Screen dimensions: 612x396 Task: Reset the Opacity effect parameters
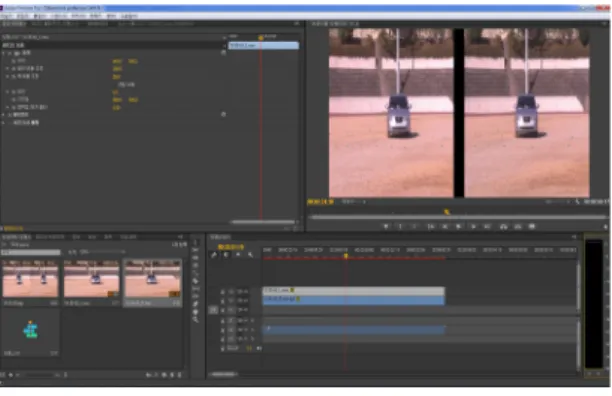tap(223, 114)
